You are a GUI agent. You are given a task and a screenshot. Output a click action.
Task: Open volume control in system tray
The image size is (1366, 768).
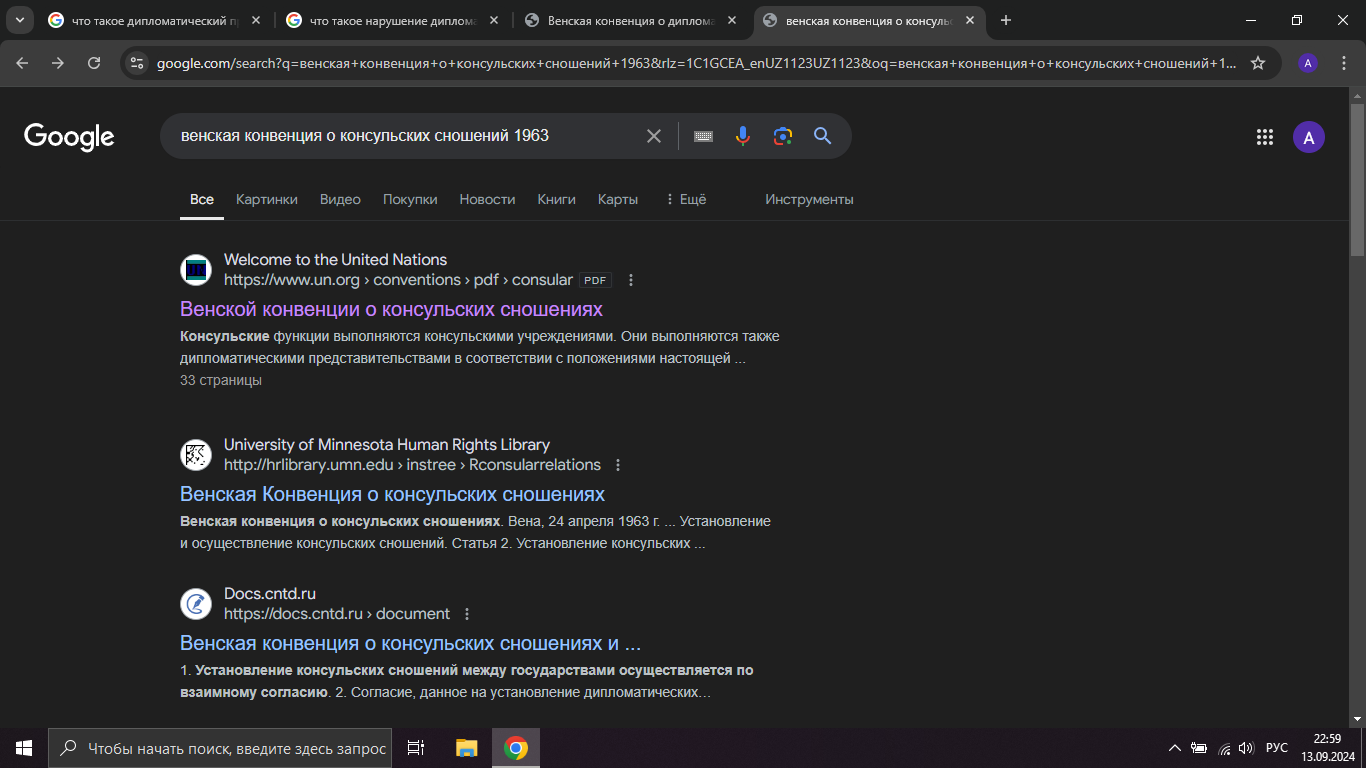[1246, 748]
